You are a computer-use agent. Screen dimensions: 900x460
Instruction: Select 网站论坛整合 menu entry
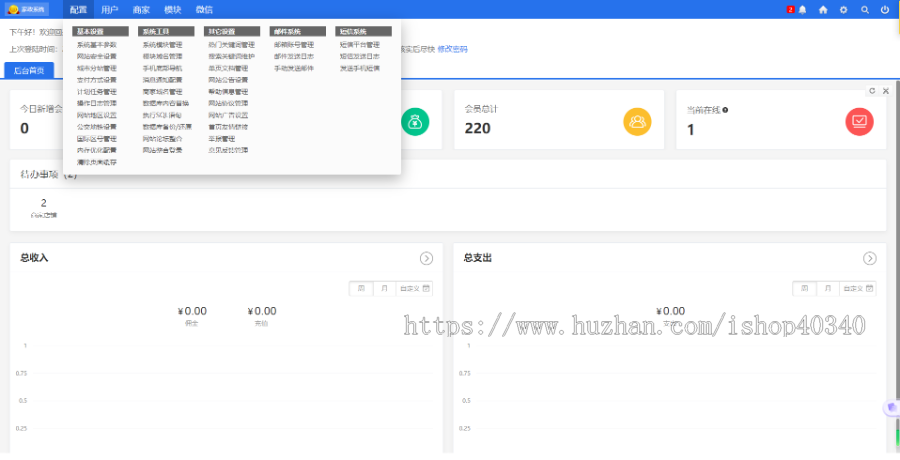(162, 138)
